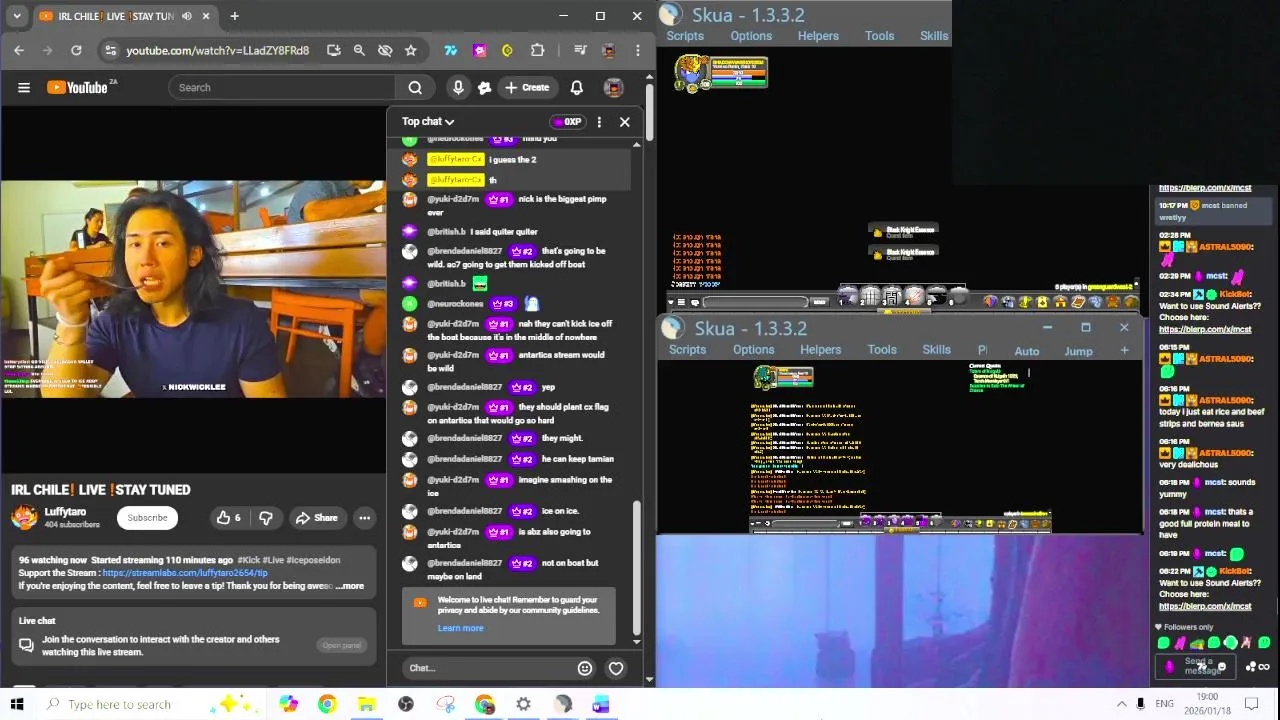Open Skills menu in lower Skua window

[936, 350]
